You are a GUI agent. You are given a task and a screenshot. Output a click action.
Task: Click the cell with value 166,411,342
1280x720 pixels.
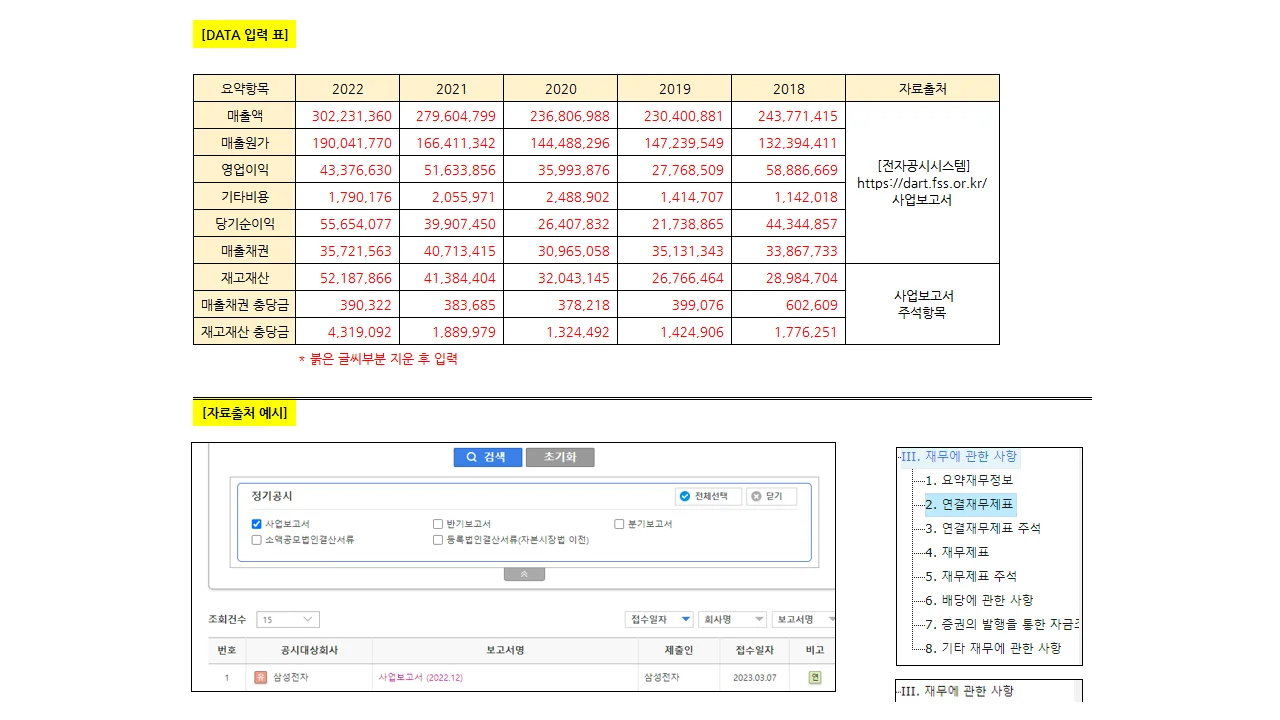tap(452, 142)
